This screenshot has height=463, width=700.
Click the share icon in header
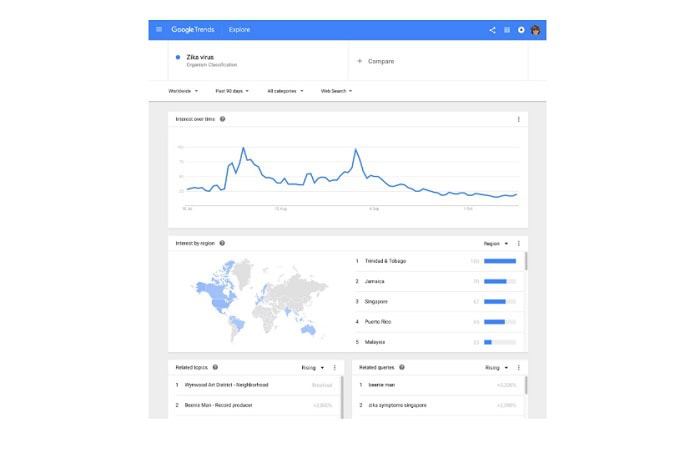coord(492,30)
